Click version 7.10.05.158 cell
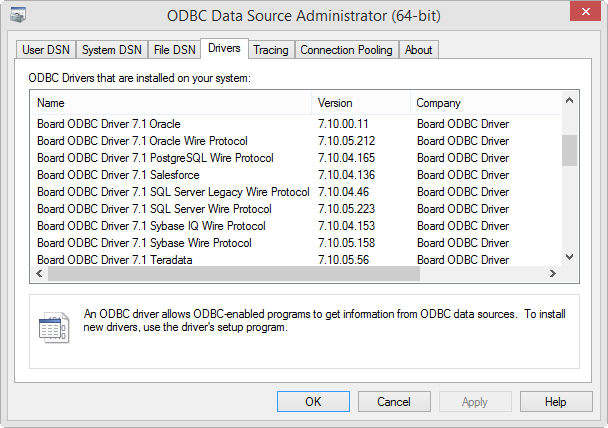Image resolution: width=608 pixels, height=428 pixels. tap(347, 243)
